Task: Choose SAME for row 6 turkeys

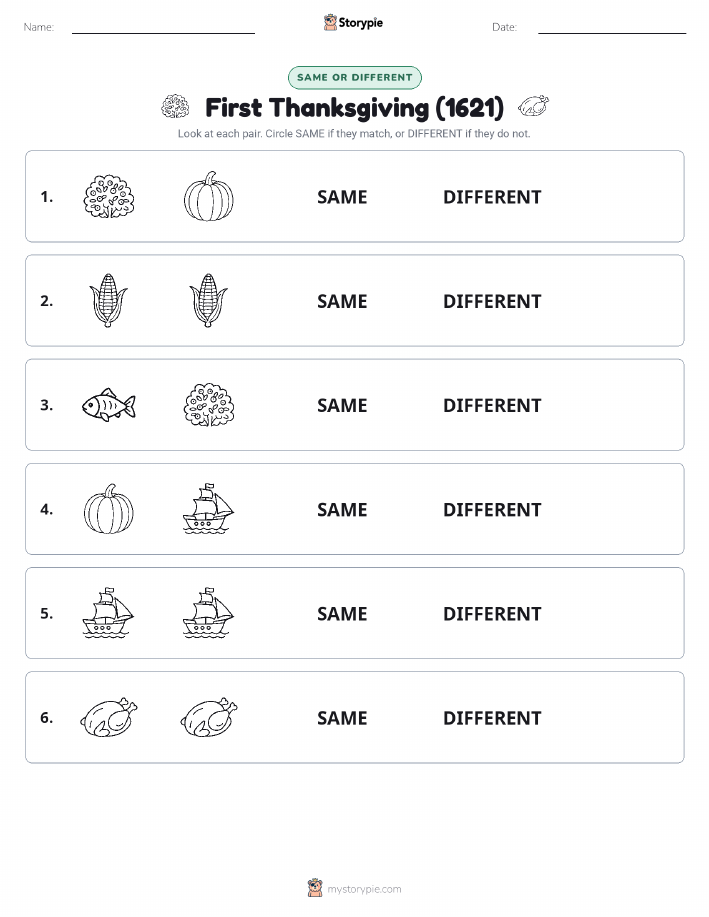Action: coord(342,718)
